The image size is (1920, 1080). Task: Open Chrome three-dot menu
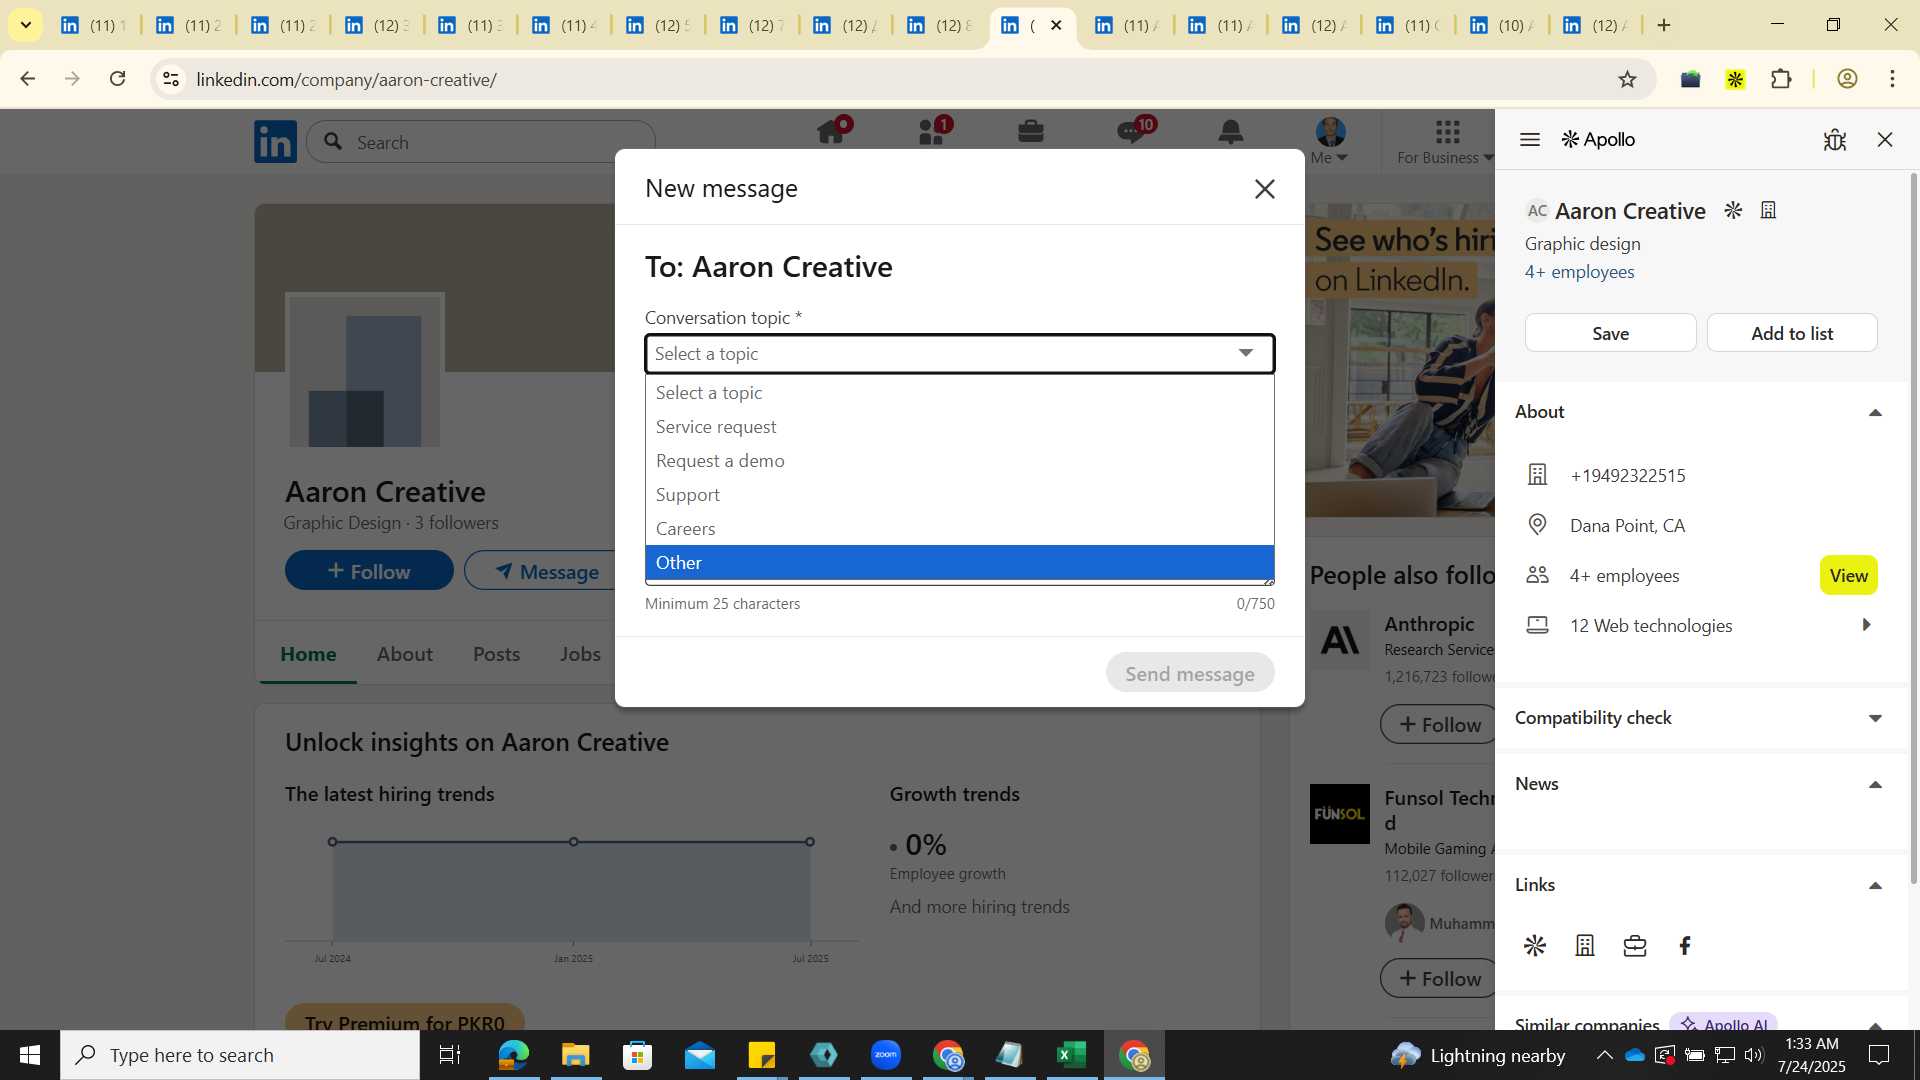(x=1892, y=79)
